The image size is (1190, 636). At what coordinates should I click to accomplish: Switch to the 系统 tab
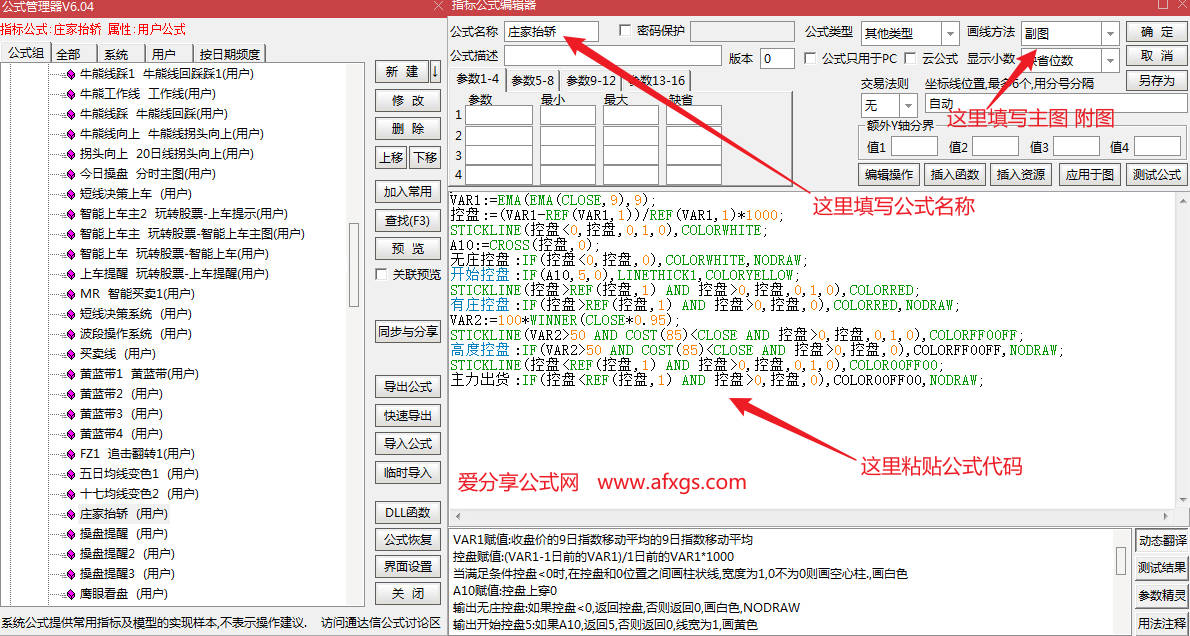click(116, 54)
